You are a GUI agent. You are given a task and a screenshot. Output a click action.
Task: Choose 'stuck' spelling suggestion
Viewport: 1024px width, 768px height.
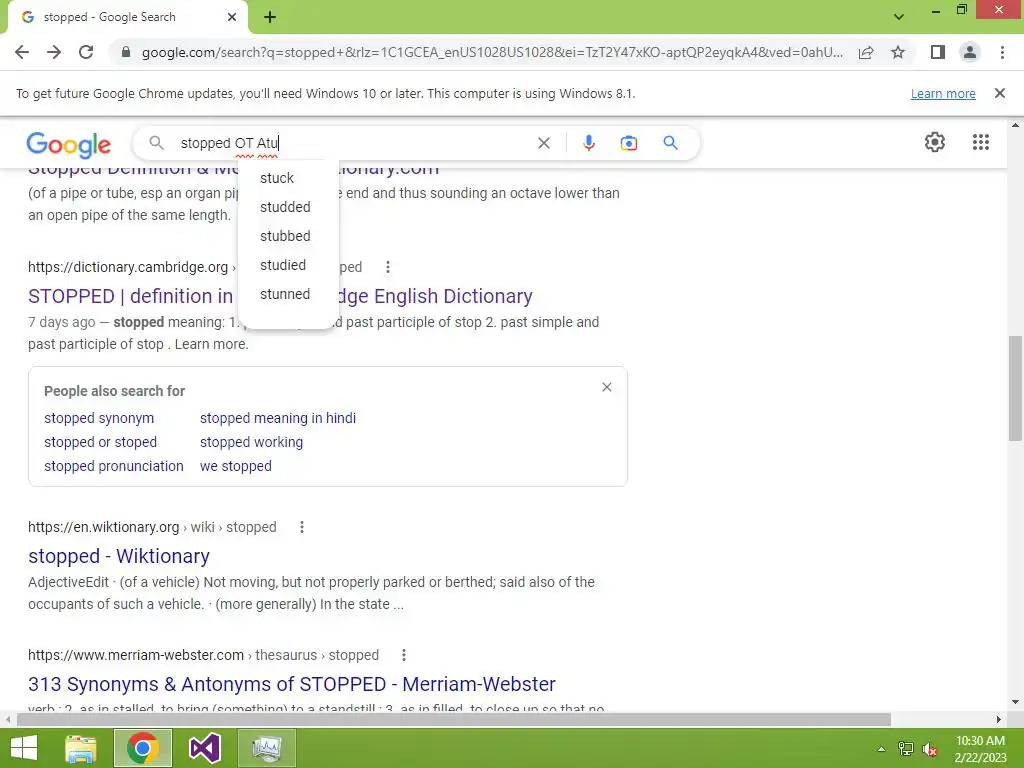point(277,178)
